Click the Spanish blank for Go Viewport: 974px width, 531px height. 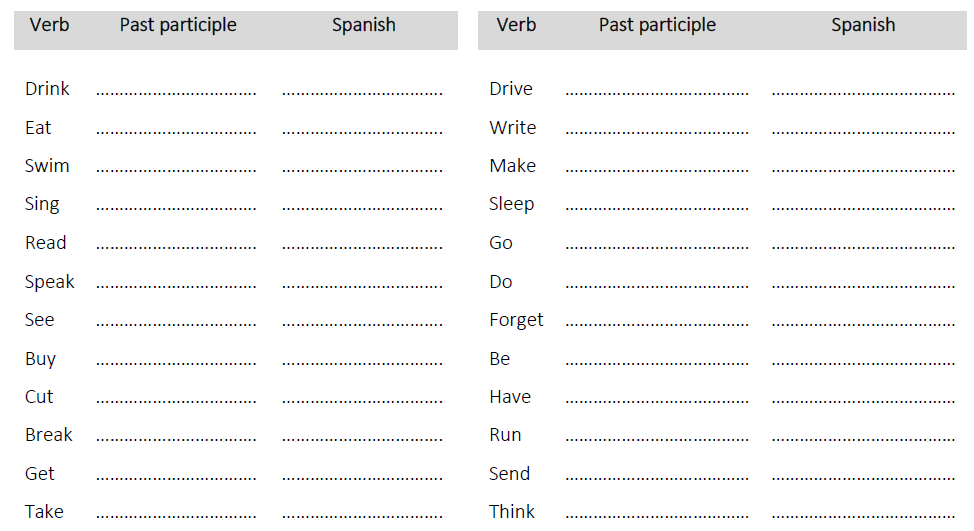coord(863,246)
